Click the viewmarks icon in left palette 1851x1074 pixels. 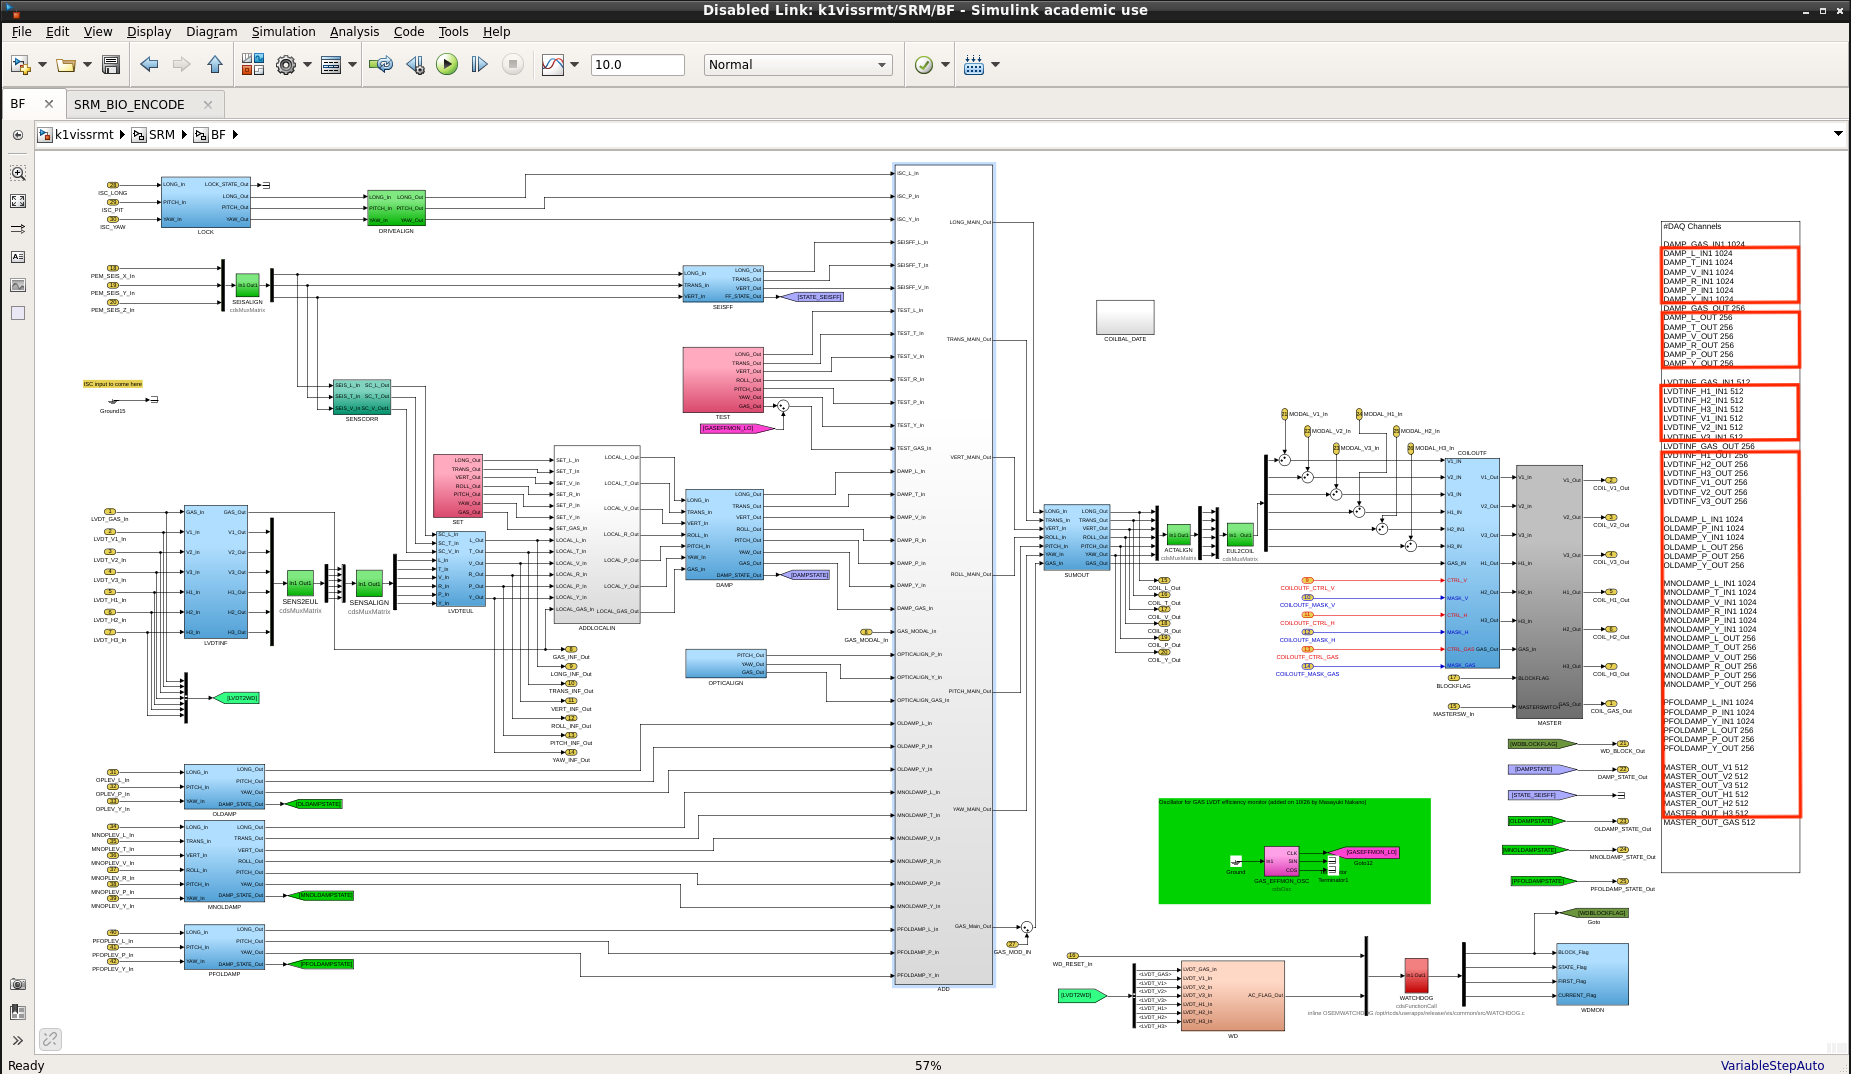[x=18, y=1012]
